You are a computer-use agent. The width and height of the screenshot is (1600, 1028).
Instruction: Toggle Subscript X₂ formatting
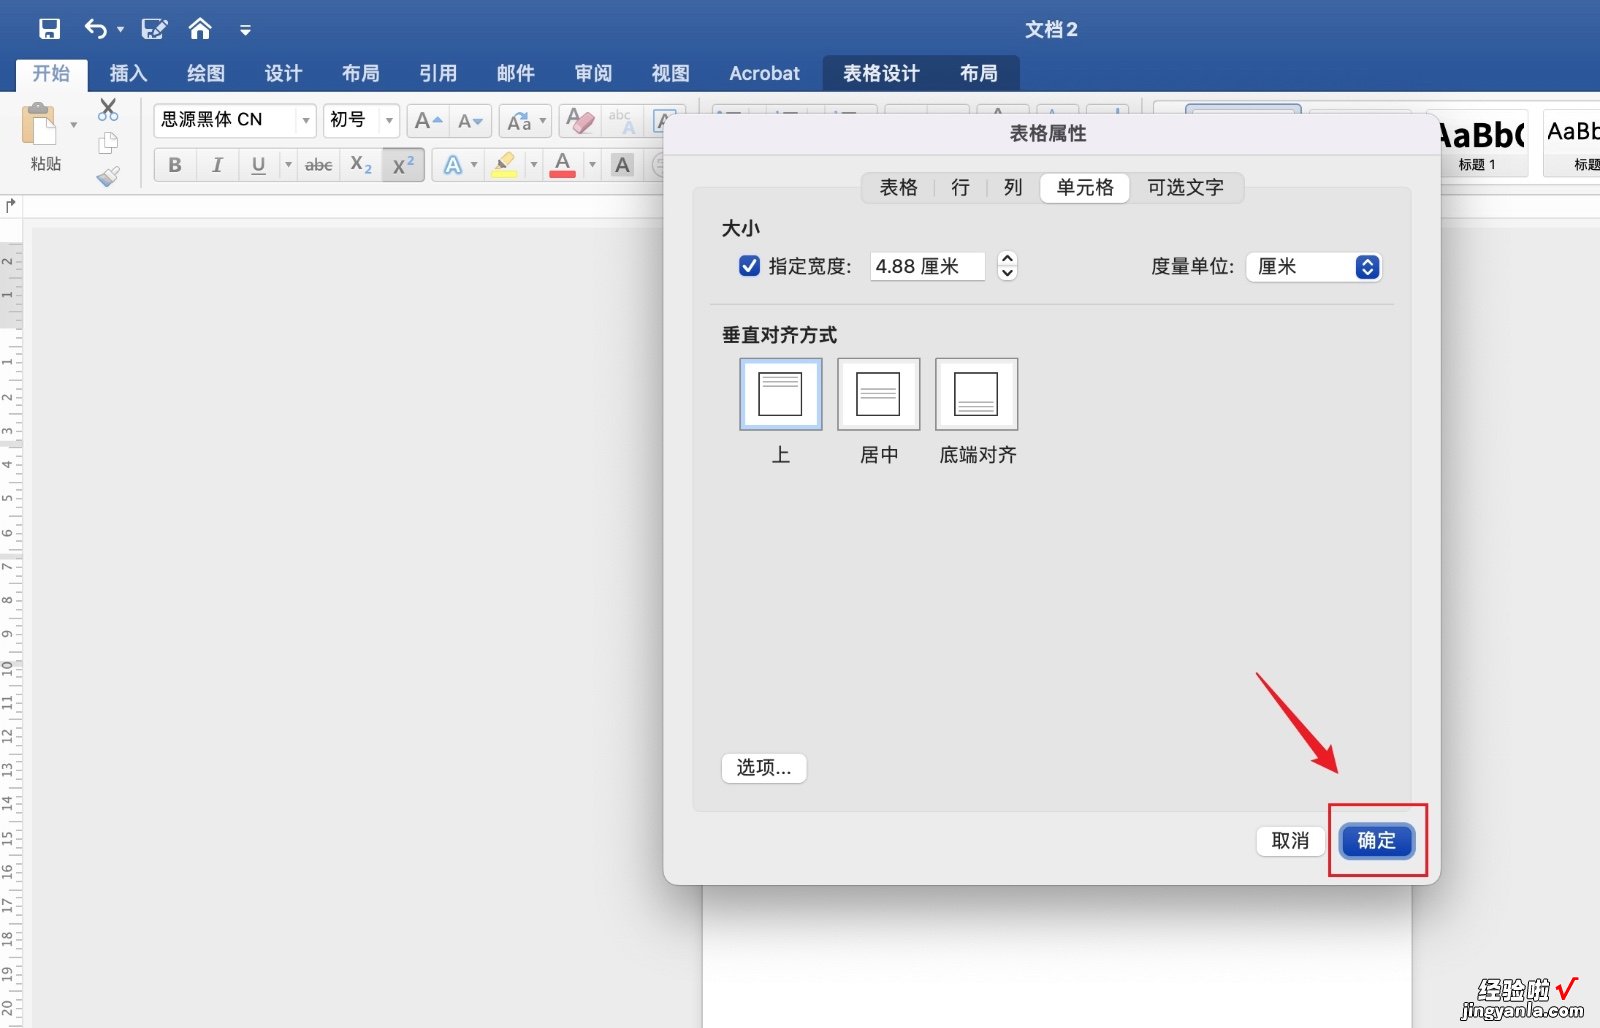coord(361,165)
